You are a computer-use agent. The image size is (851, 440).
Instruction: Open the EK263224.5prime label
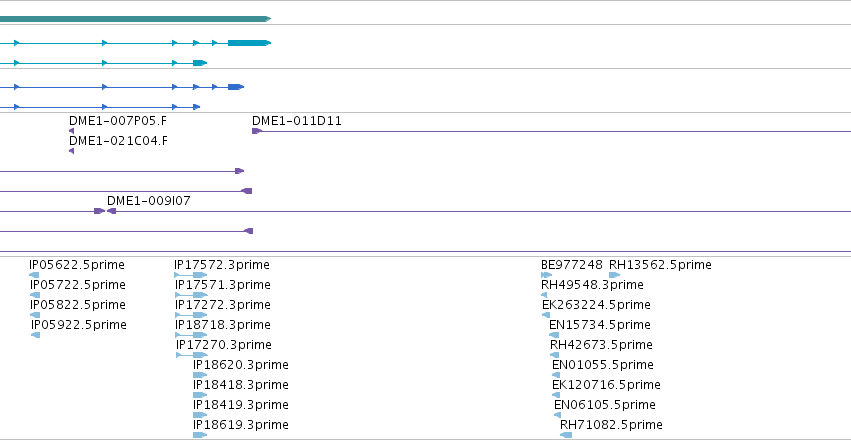click(596, 304)
